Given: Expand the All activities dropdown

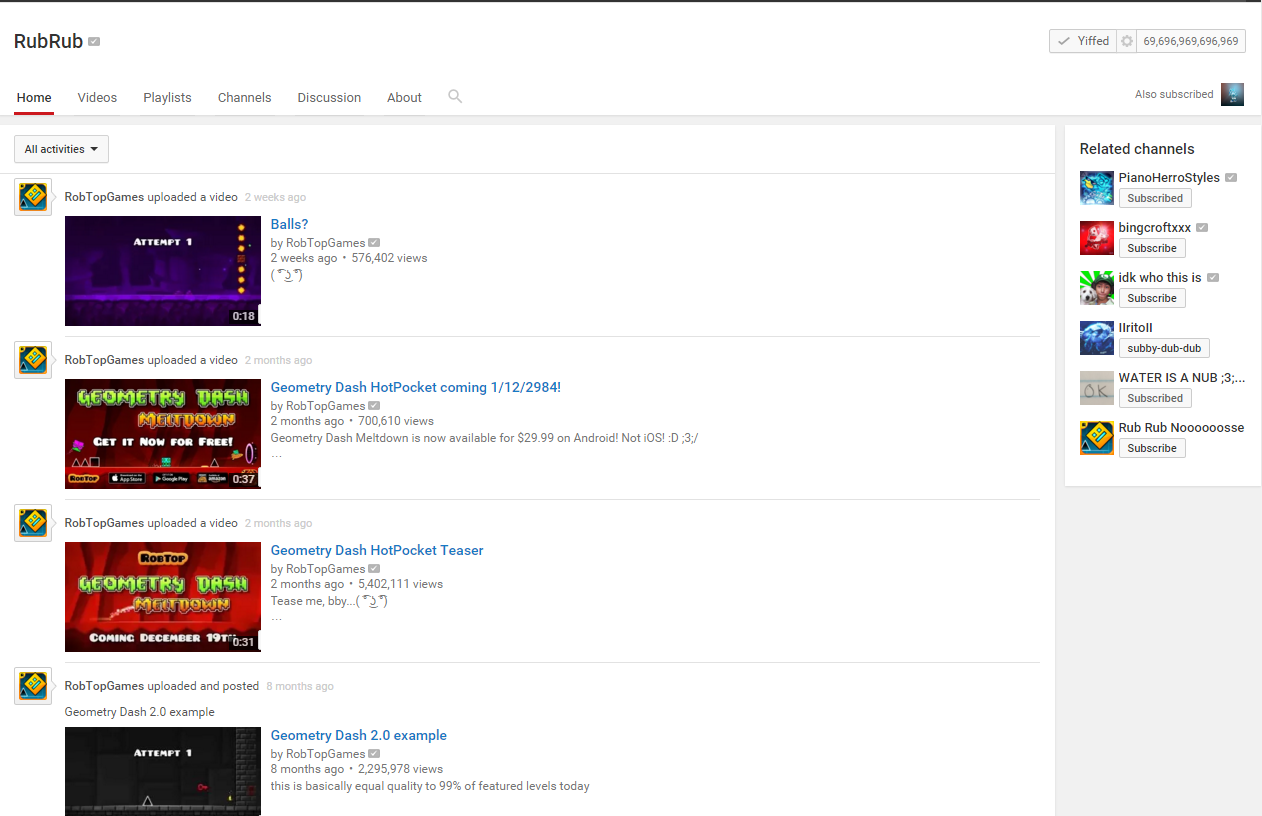Looking at the screenshot, I should [x=61, y=149].
